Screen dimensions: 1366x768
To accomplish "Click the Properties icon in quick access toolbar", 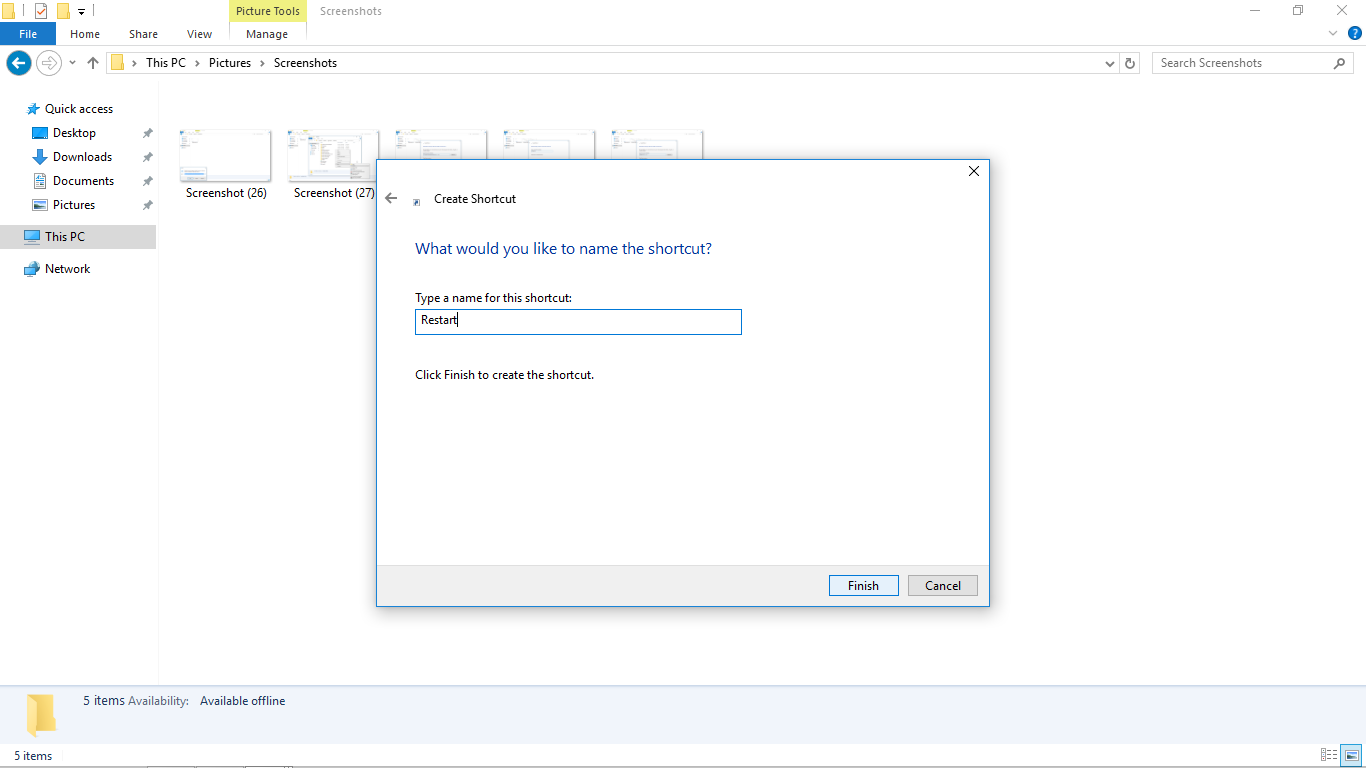I will 41,11.
